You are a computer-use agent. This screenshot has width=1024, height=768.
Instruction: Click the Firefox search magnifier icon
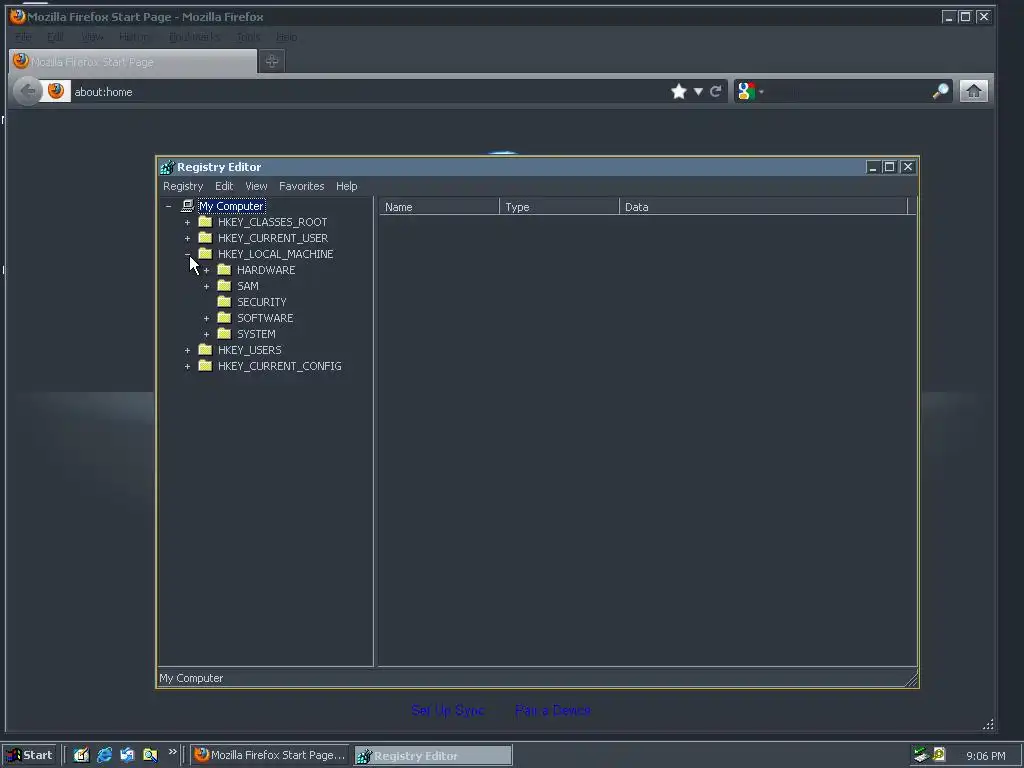tap(940, 91)
